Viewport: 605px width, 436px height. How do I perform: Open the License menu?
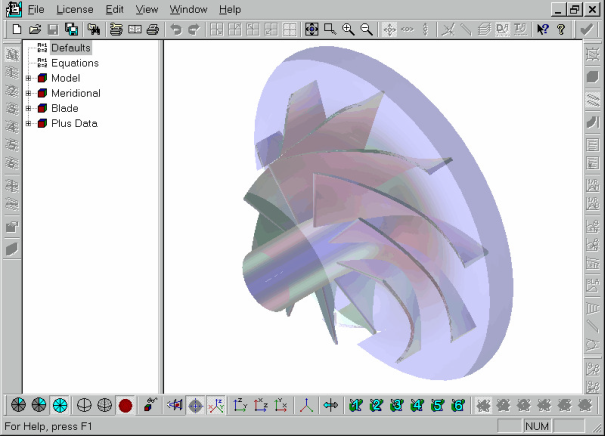pyautogui.click(x=74, y=9)
